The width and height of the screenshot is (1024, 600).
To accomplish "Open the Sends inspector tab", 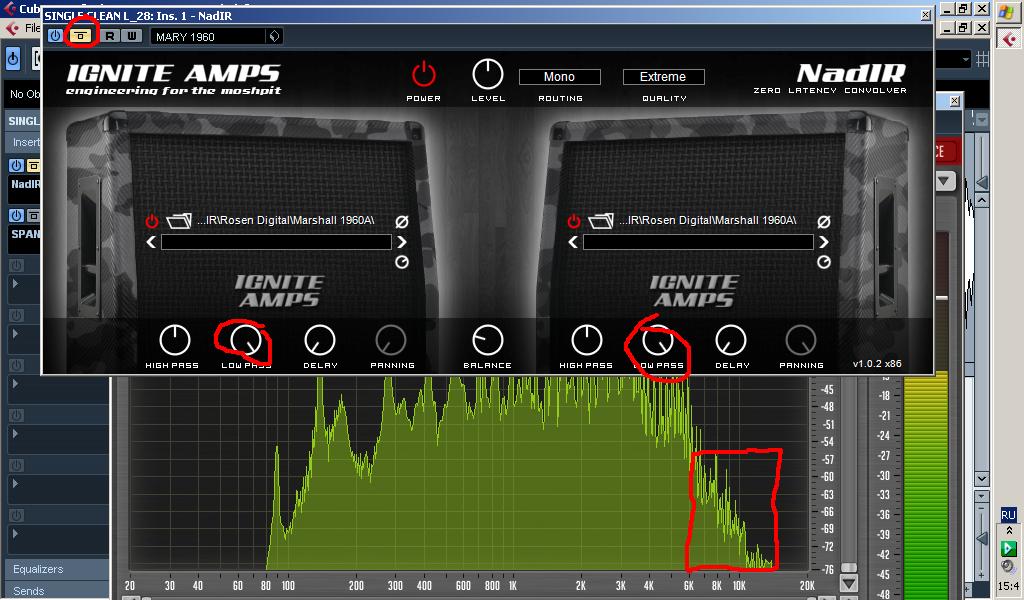I will click(29, 591).
